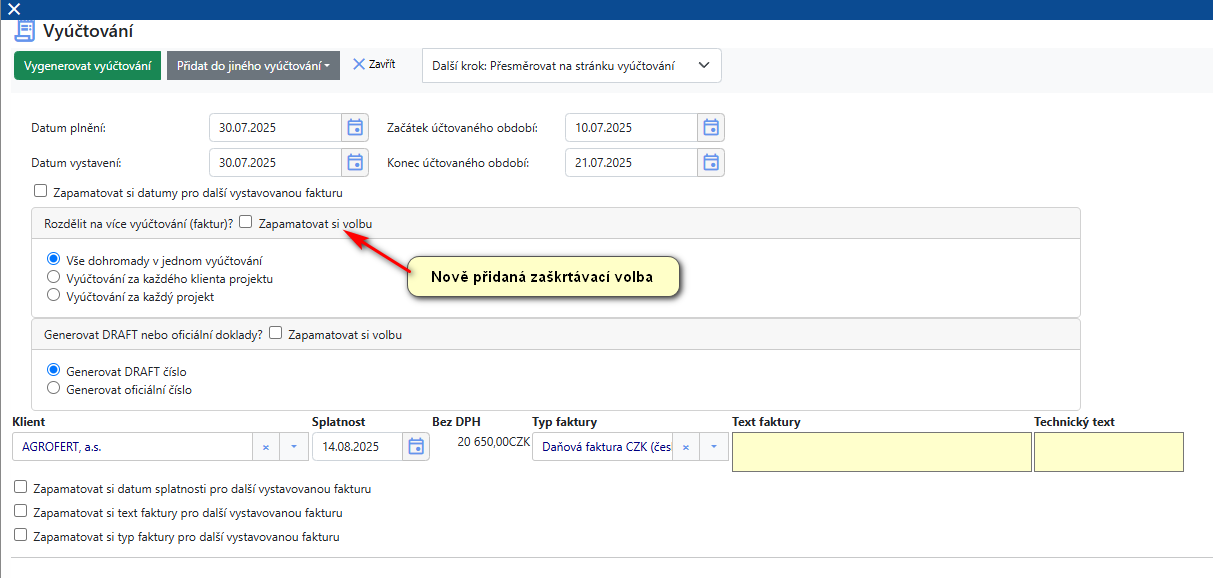Click Zavřít to close the form
1213x578 pixels.
[x=374, y=64]
